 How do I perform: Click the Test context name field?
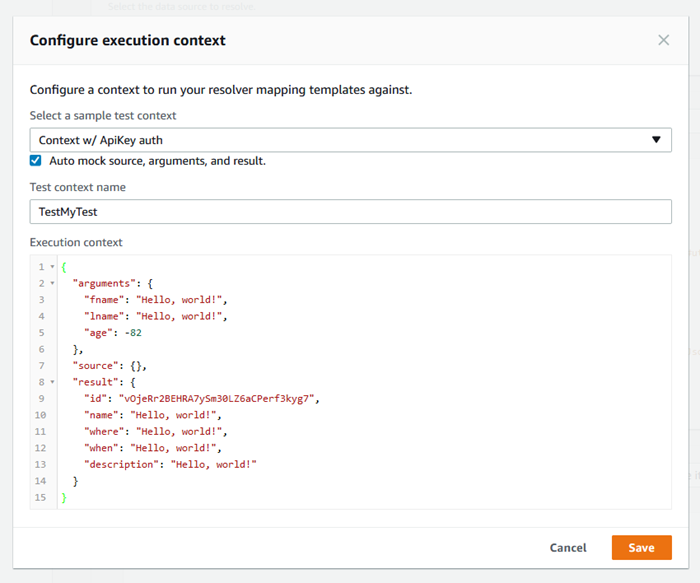point(350,211)
